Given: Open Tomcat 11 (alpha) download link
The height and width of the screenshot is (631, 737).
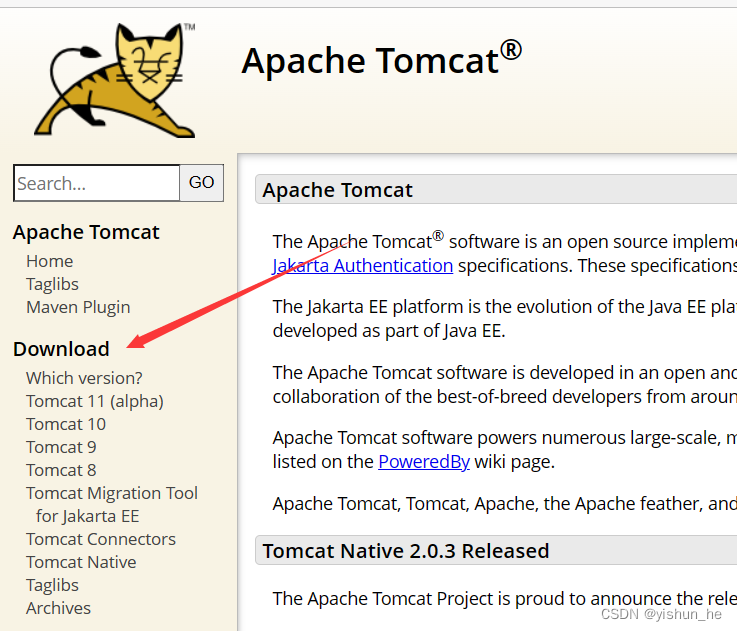Looking at the screenshot, I should [x=95, y=401].
